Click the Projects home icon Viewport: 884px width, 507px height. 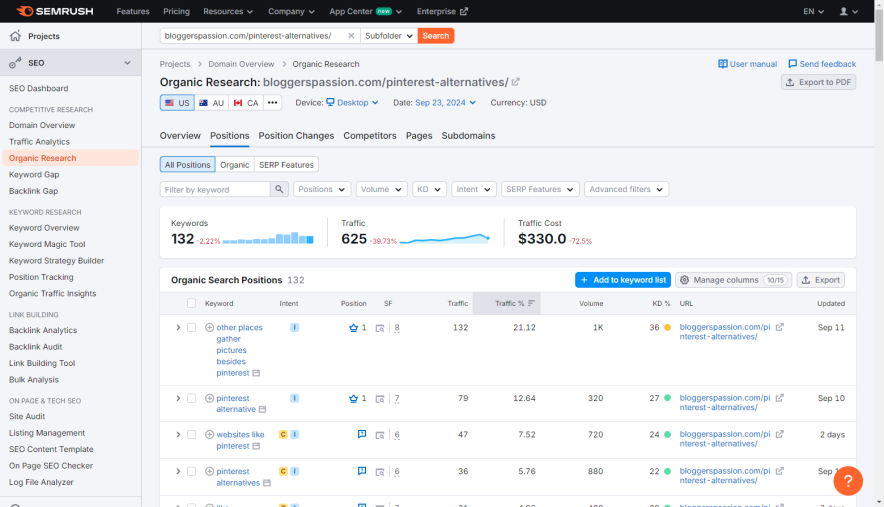tap(15, 36)
